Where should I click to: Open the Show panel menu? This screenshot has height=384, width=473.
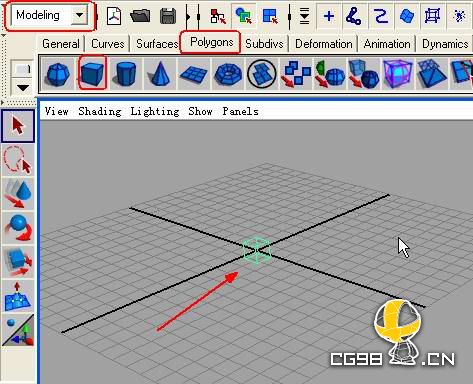[x=200, y=111]
